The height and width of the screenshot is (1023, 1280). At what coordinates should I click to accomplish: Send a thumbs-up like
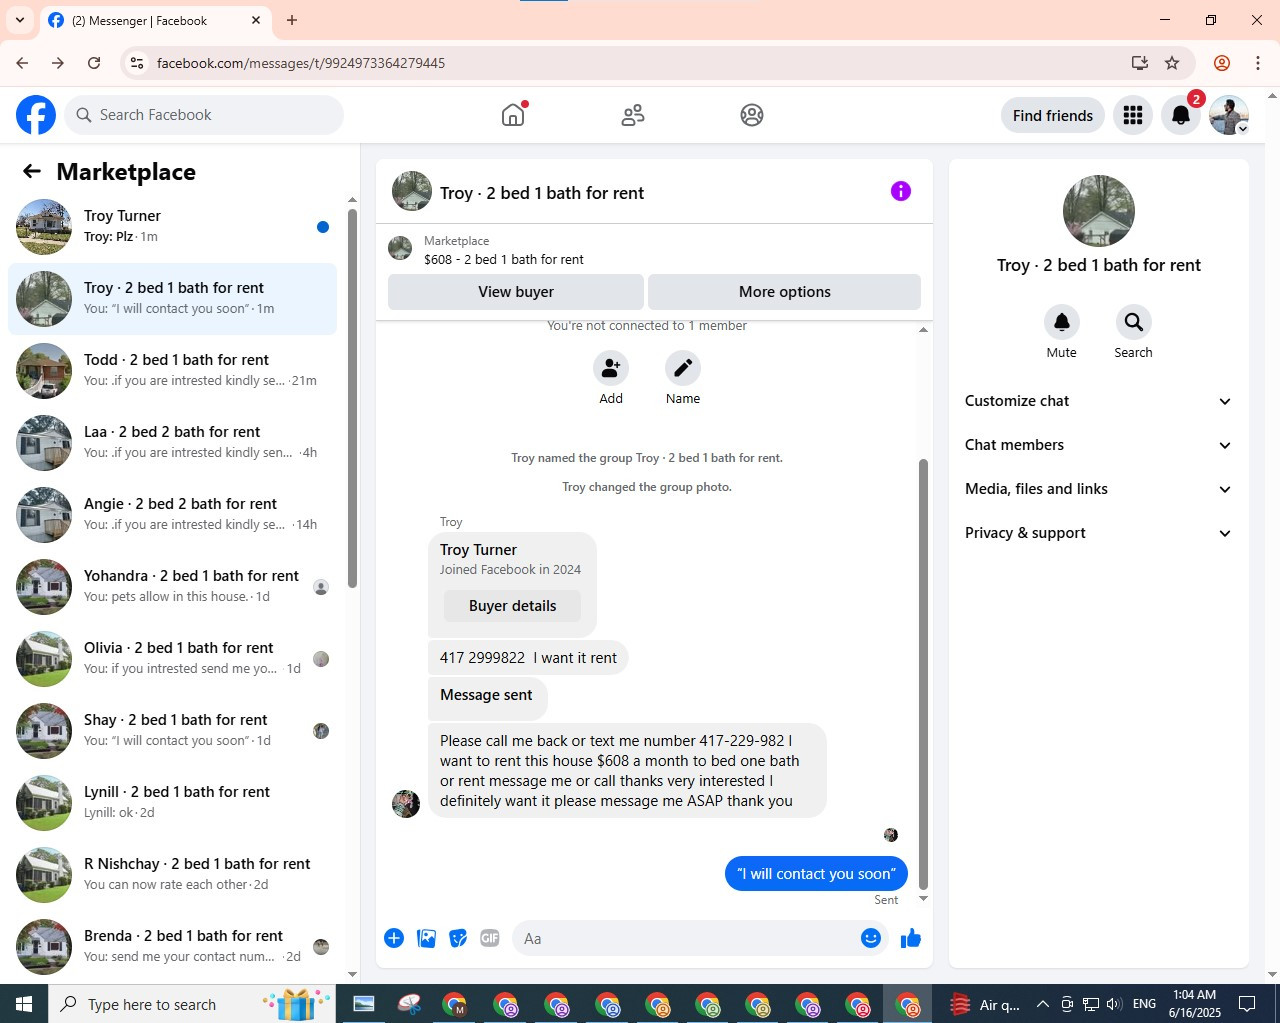911,938
